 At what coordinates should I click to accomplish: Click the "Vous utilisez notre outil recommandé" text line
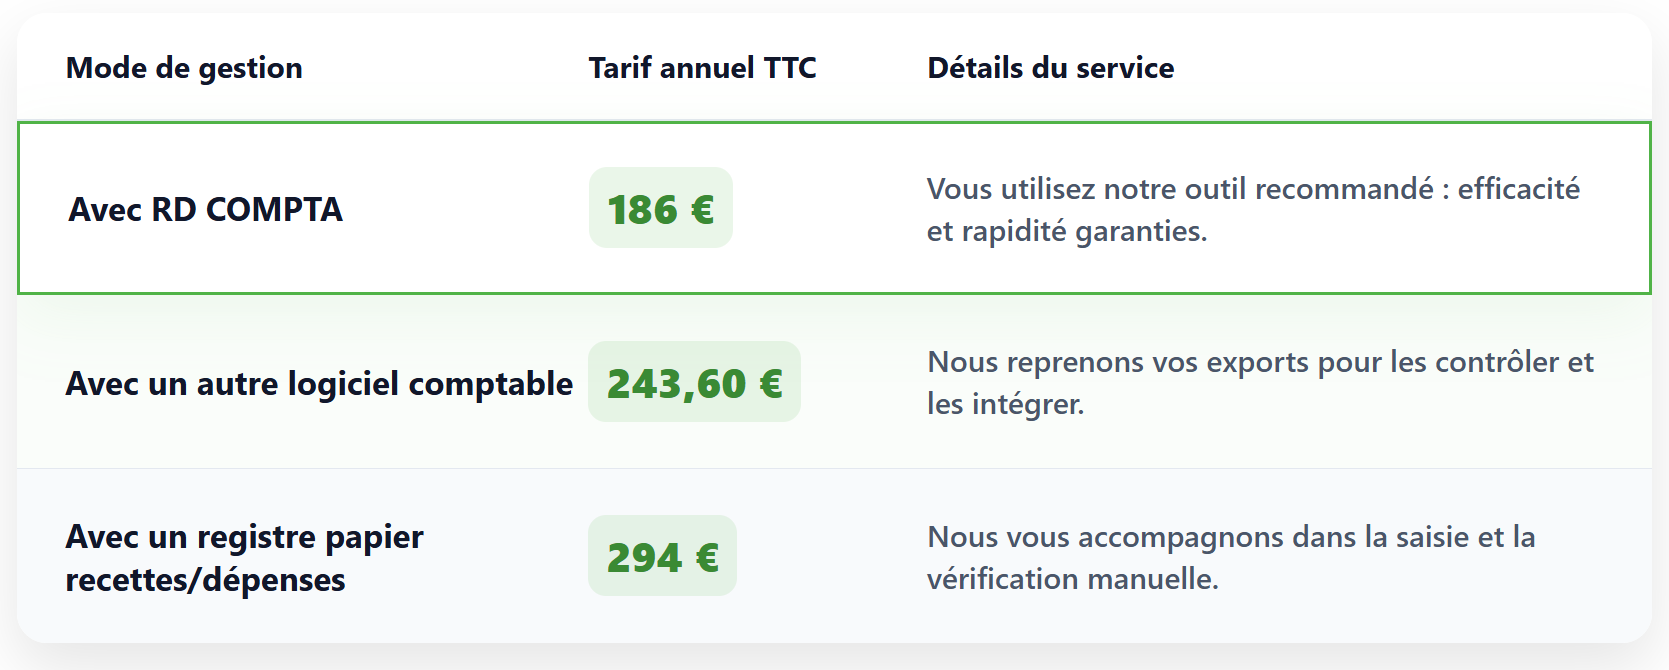point(1180,189)
